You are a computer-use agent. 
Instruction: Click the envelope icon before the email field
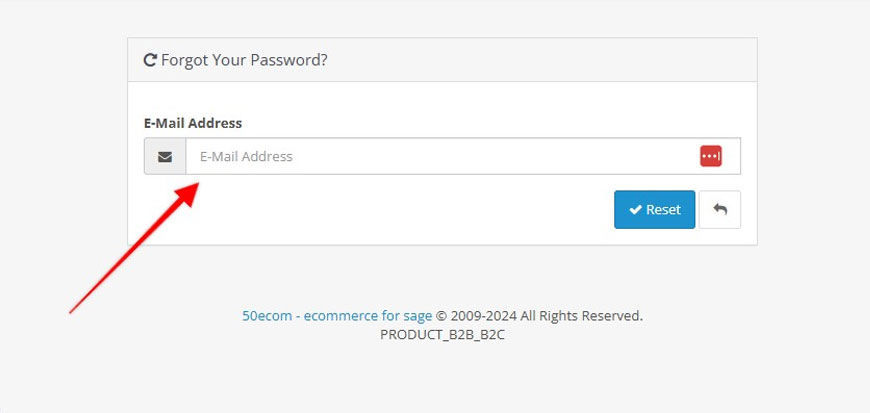coord(165,157)
